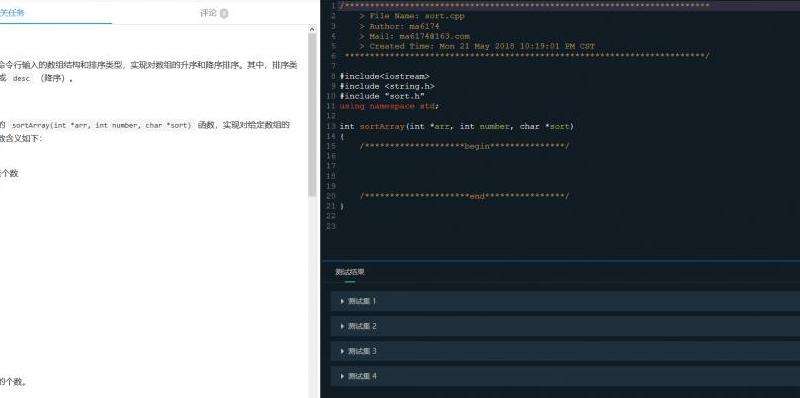This screenshot has height=398, width=800.
Task: Switch to the 评论 tab
Action: (208, 13)
